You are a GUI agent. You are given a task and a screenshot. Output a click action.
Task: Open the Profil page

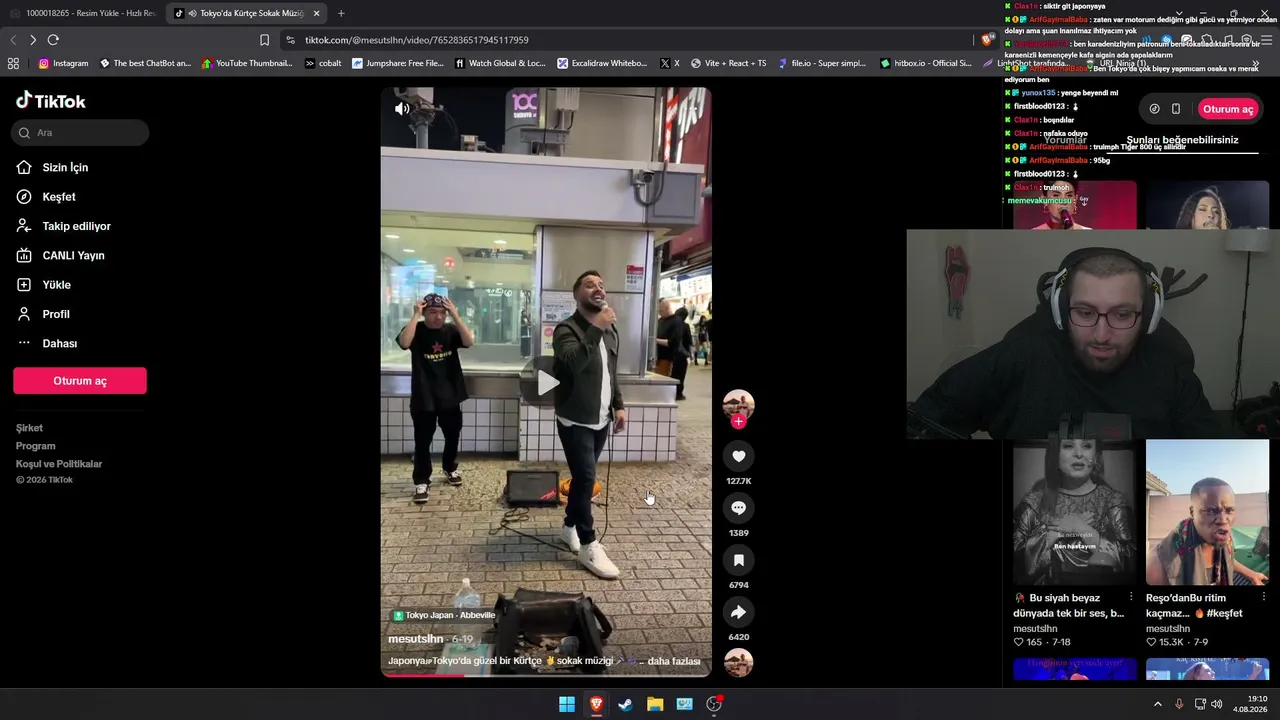43,314
